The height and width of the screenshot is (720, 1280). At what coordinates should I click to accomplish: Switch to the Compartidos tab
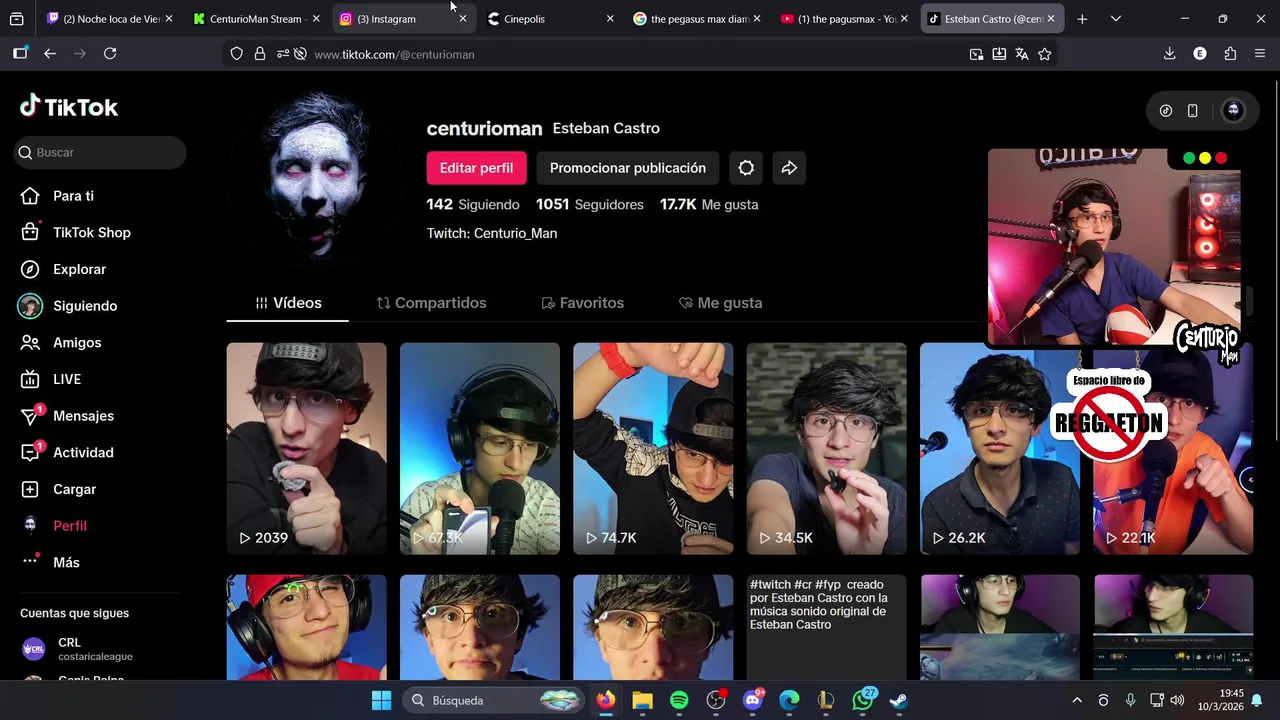click(x=431, y=303)
